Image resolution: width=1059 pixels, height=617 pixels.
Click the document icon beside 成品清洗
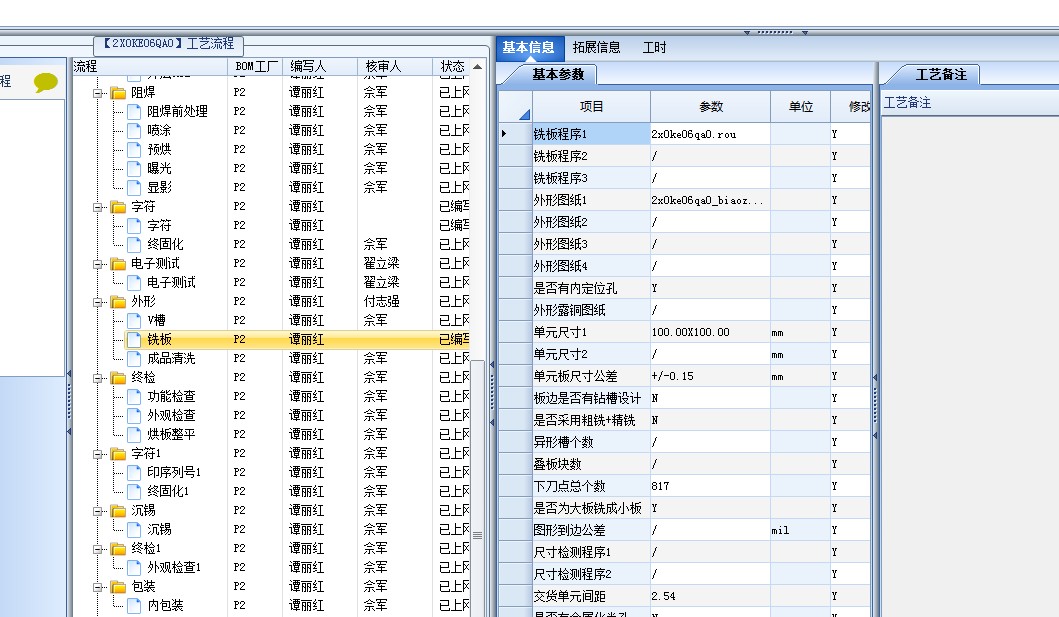[134, 358]
